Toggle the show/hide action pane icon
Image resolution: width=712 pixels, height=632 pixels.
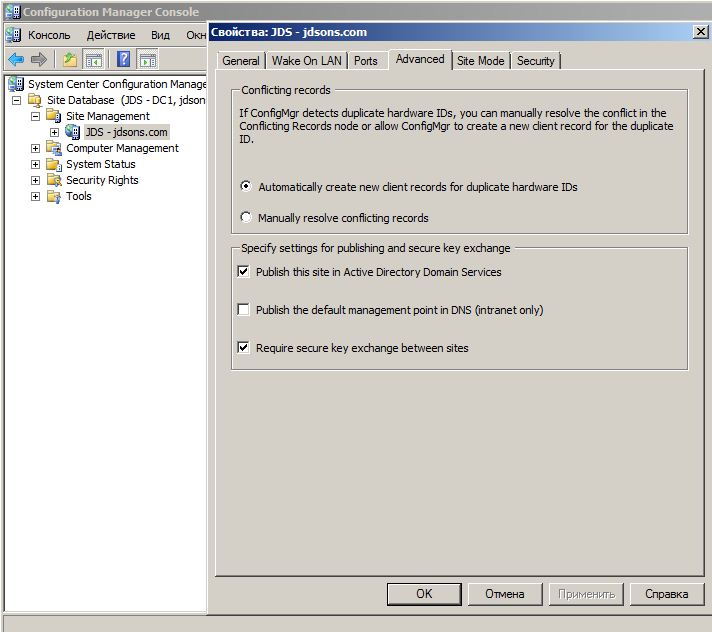[x=148, y=59]
